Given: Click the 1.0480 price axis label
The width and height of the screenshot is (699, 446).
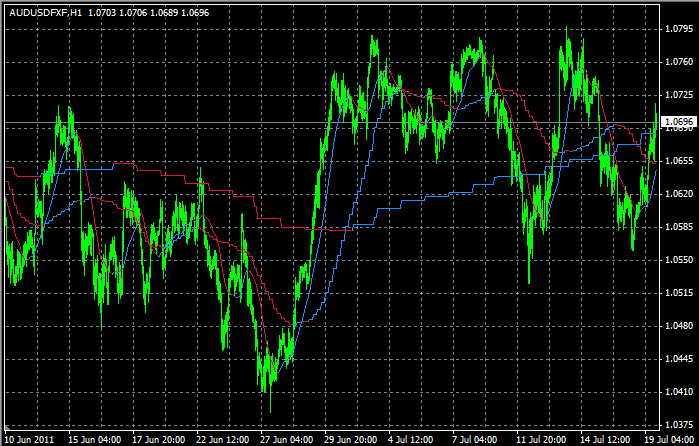Looking at the screenshot, I should pos(679,326).
